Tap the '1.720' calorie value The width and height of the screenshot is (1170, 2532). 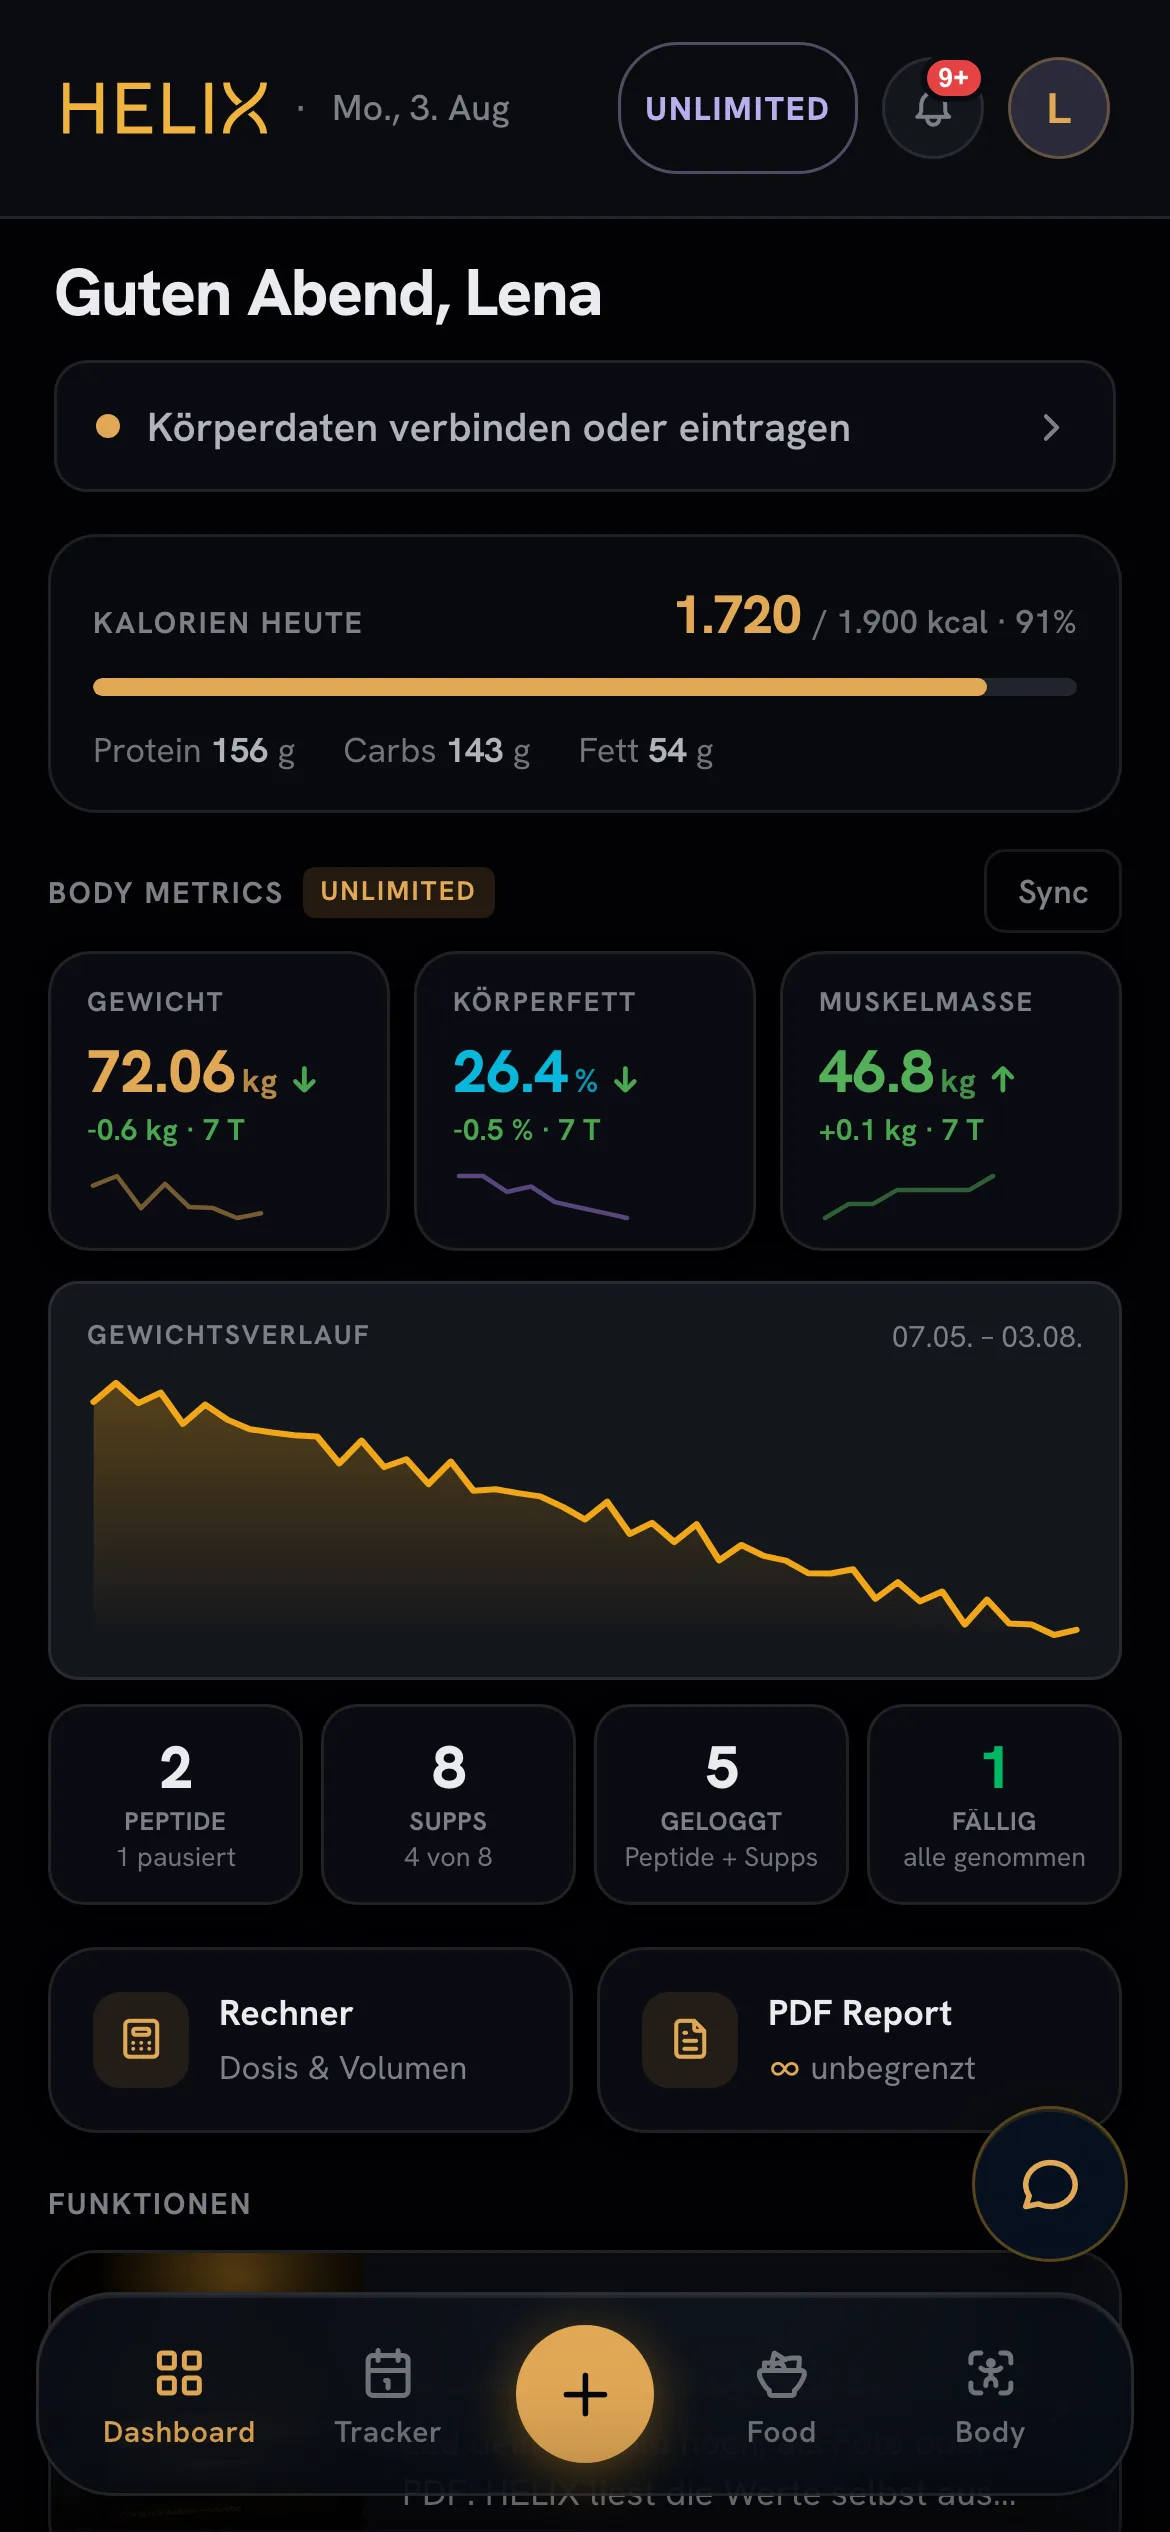[738, 614]
